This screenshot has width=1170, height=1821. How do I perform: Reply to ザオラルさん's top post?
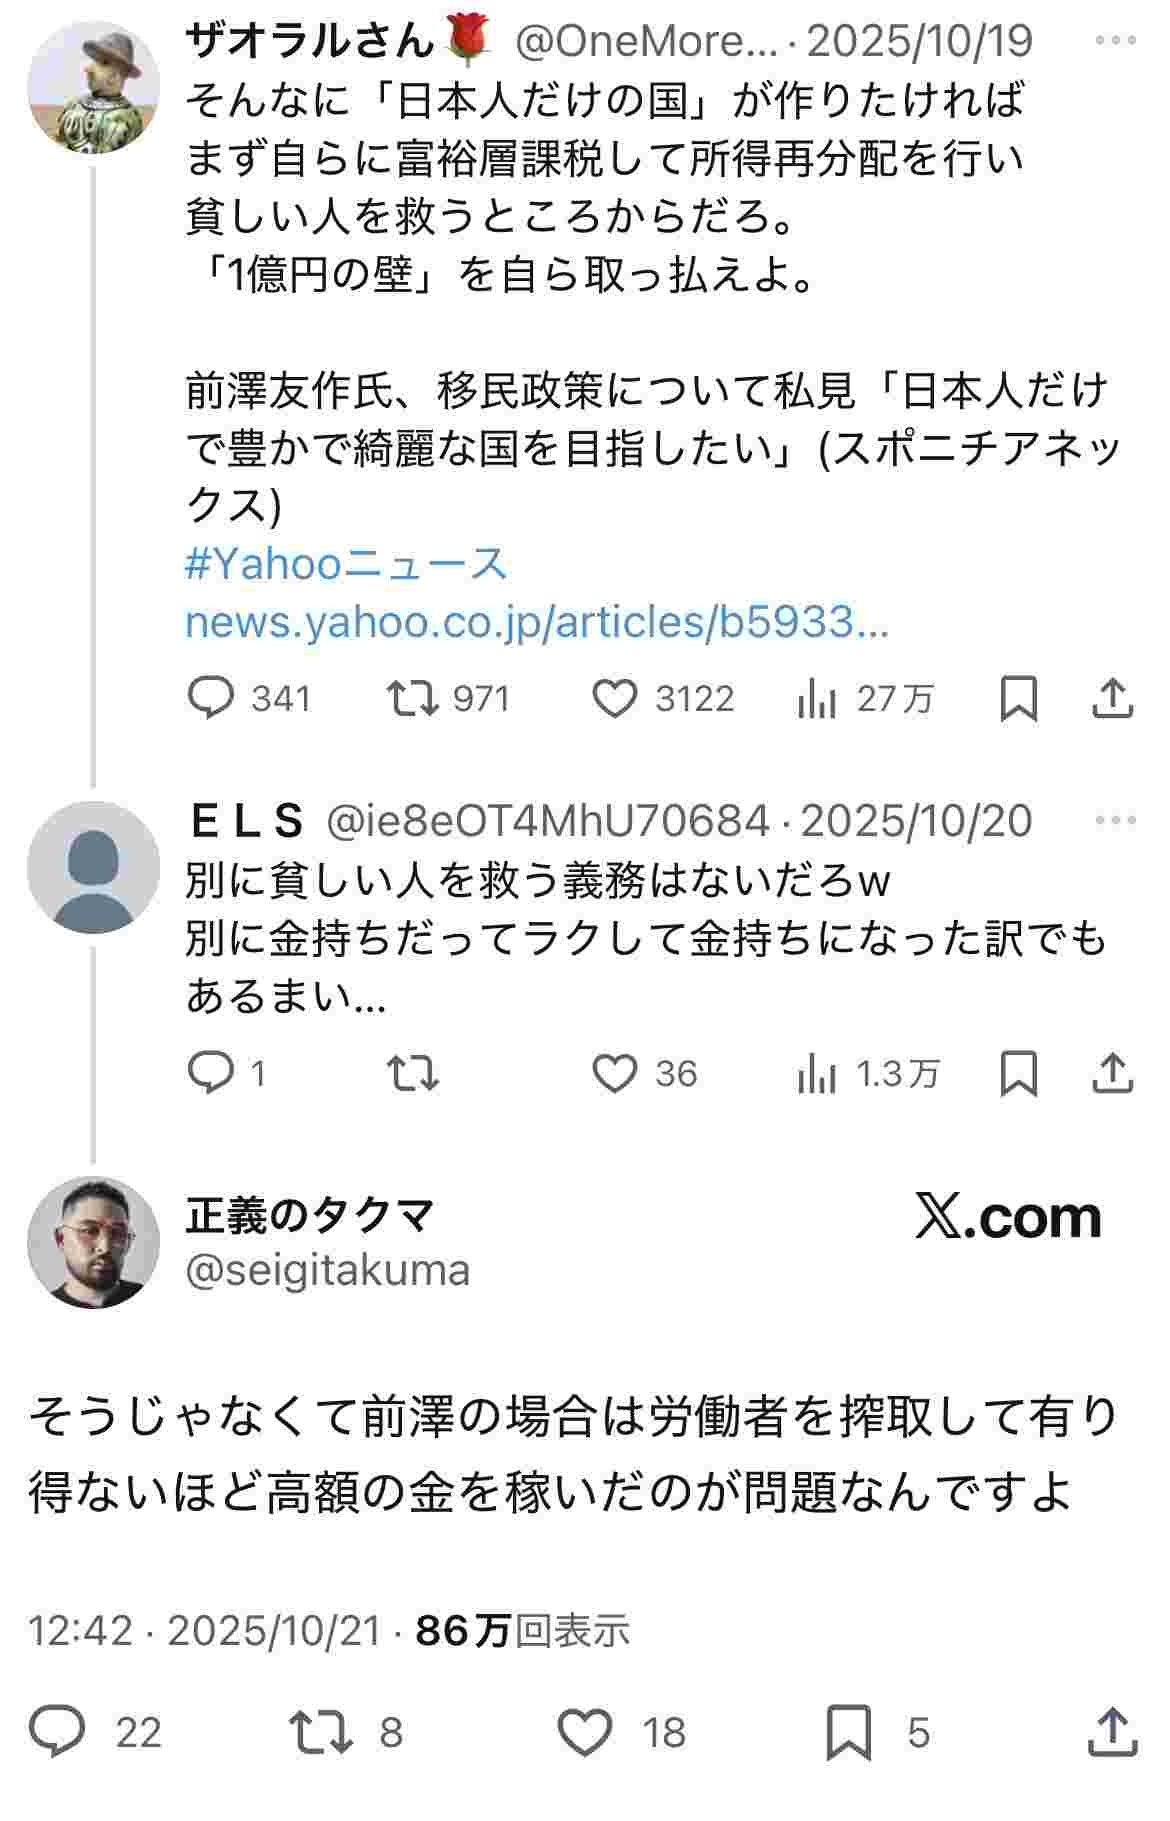pyautogui.click(x=211, y=698)
